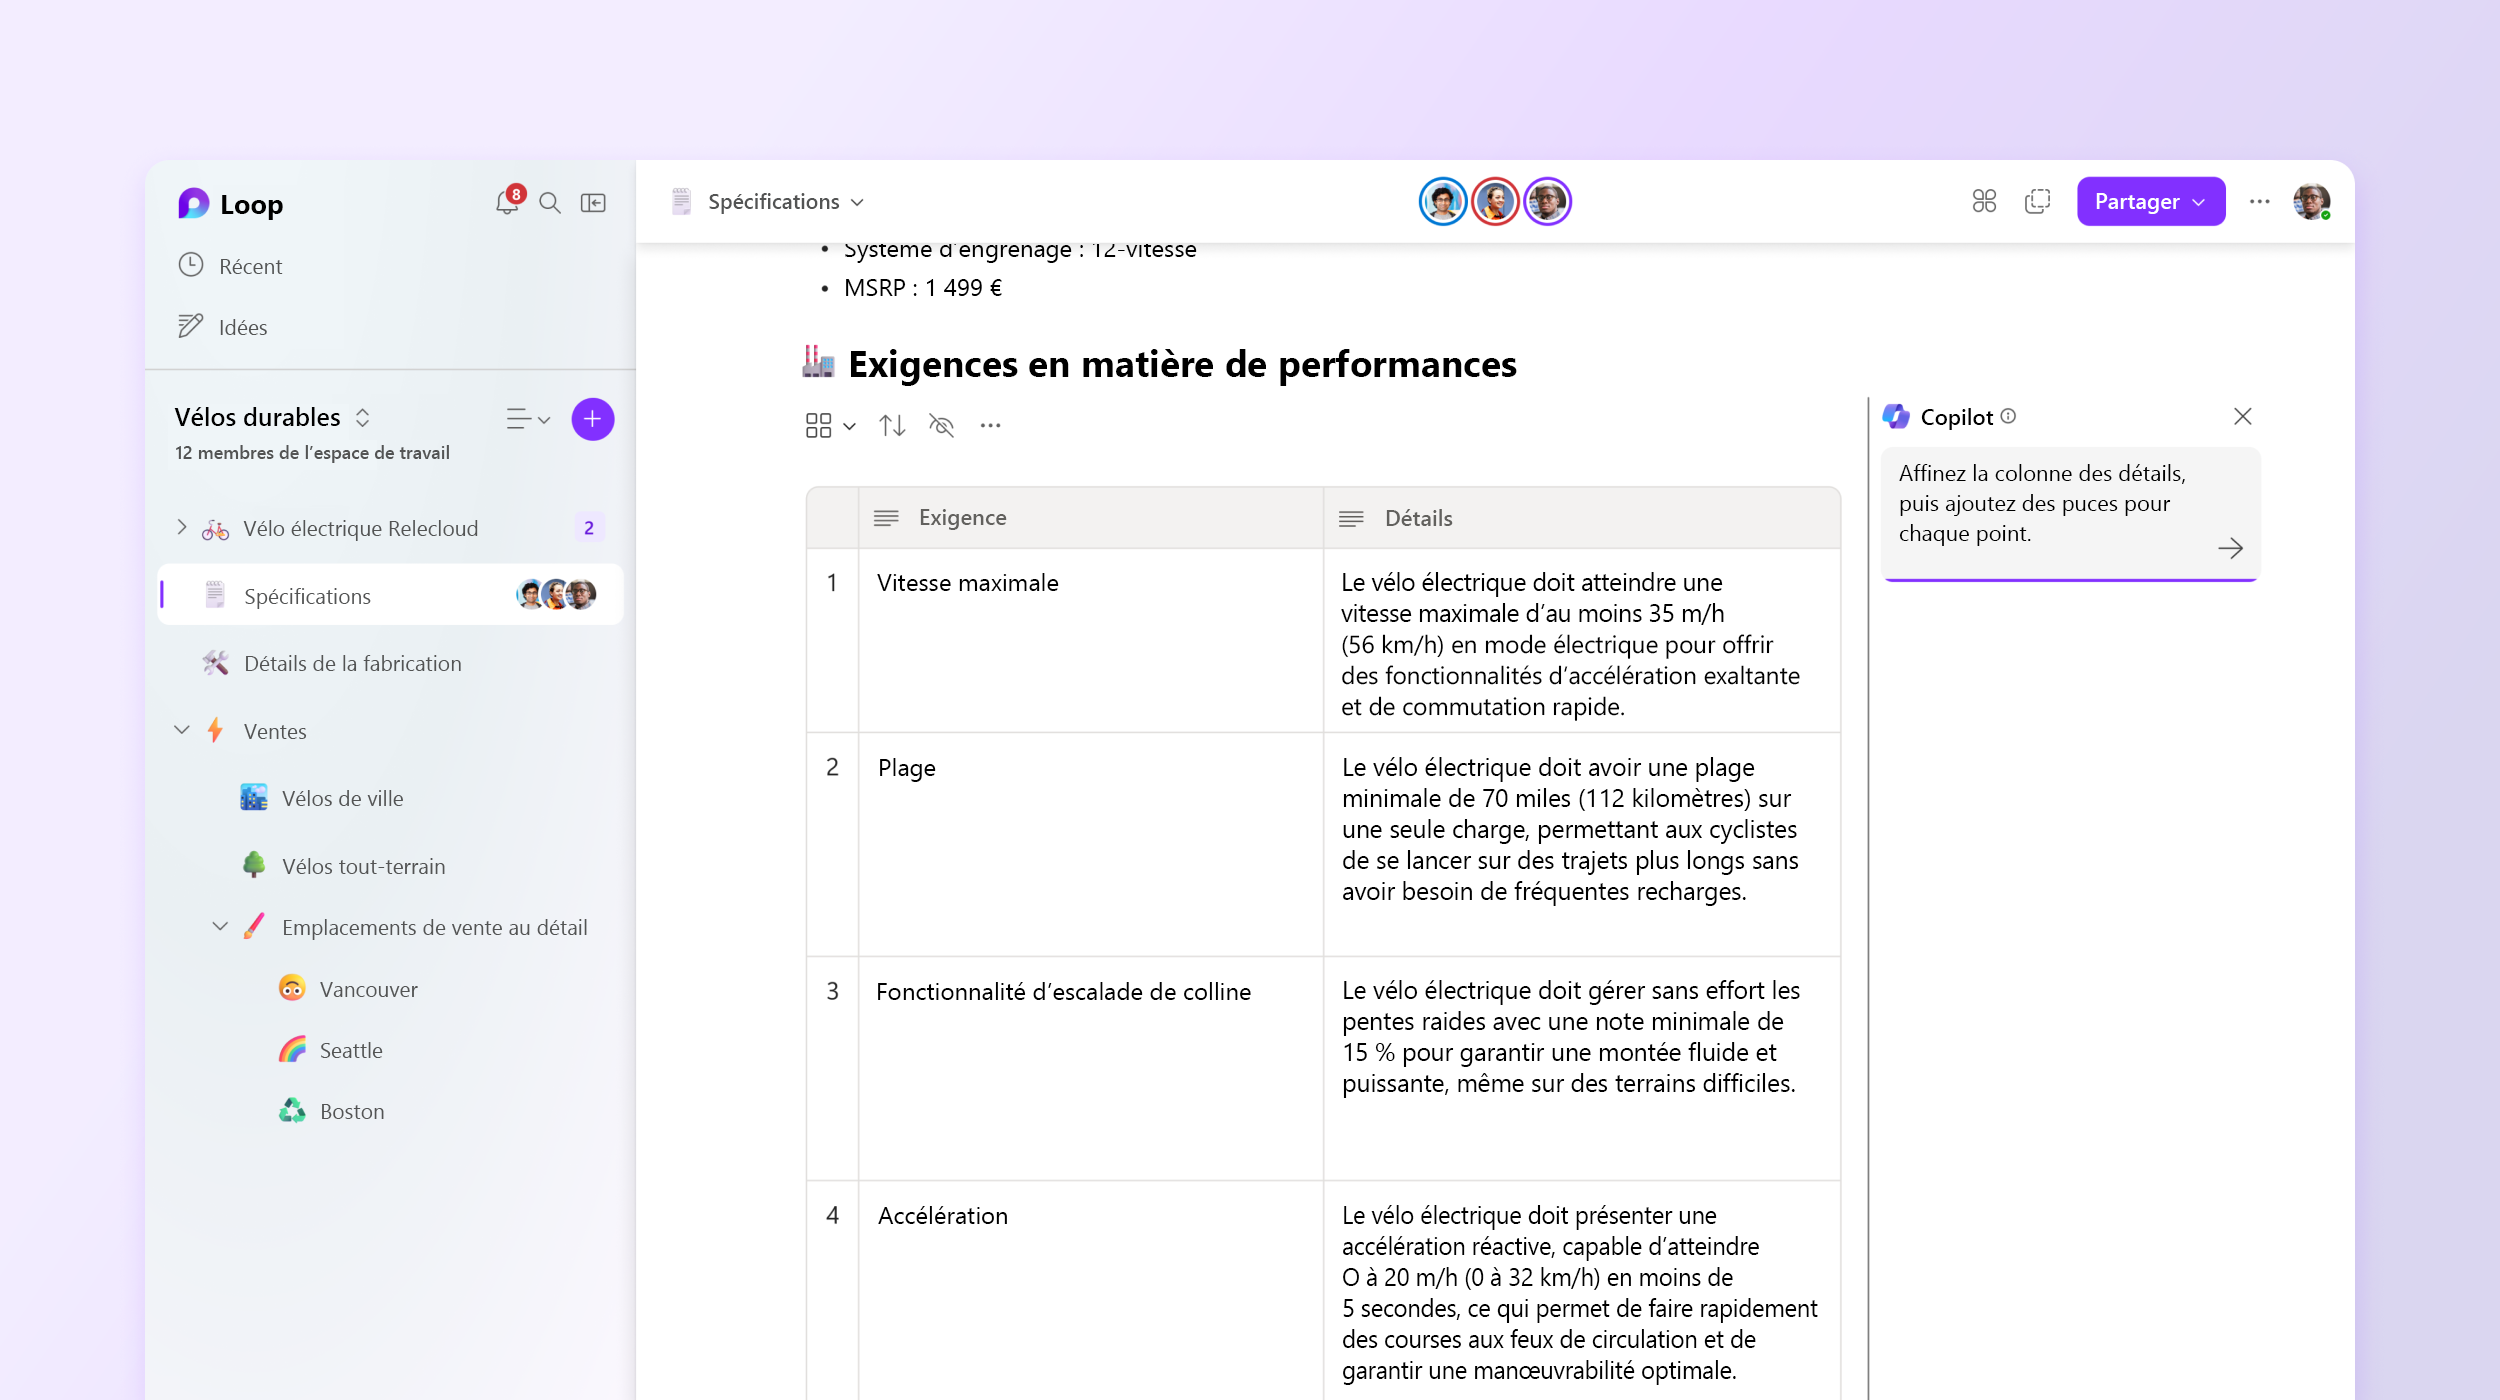Click the MSRP : 1 499 € bullet
The width and height of the screenshot is (2500, 1400).
click(922, 288)
